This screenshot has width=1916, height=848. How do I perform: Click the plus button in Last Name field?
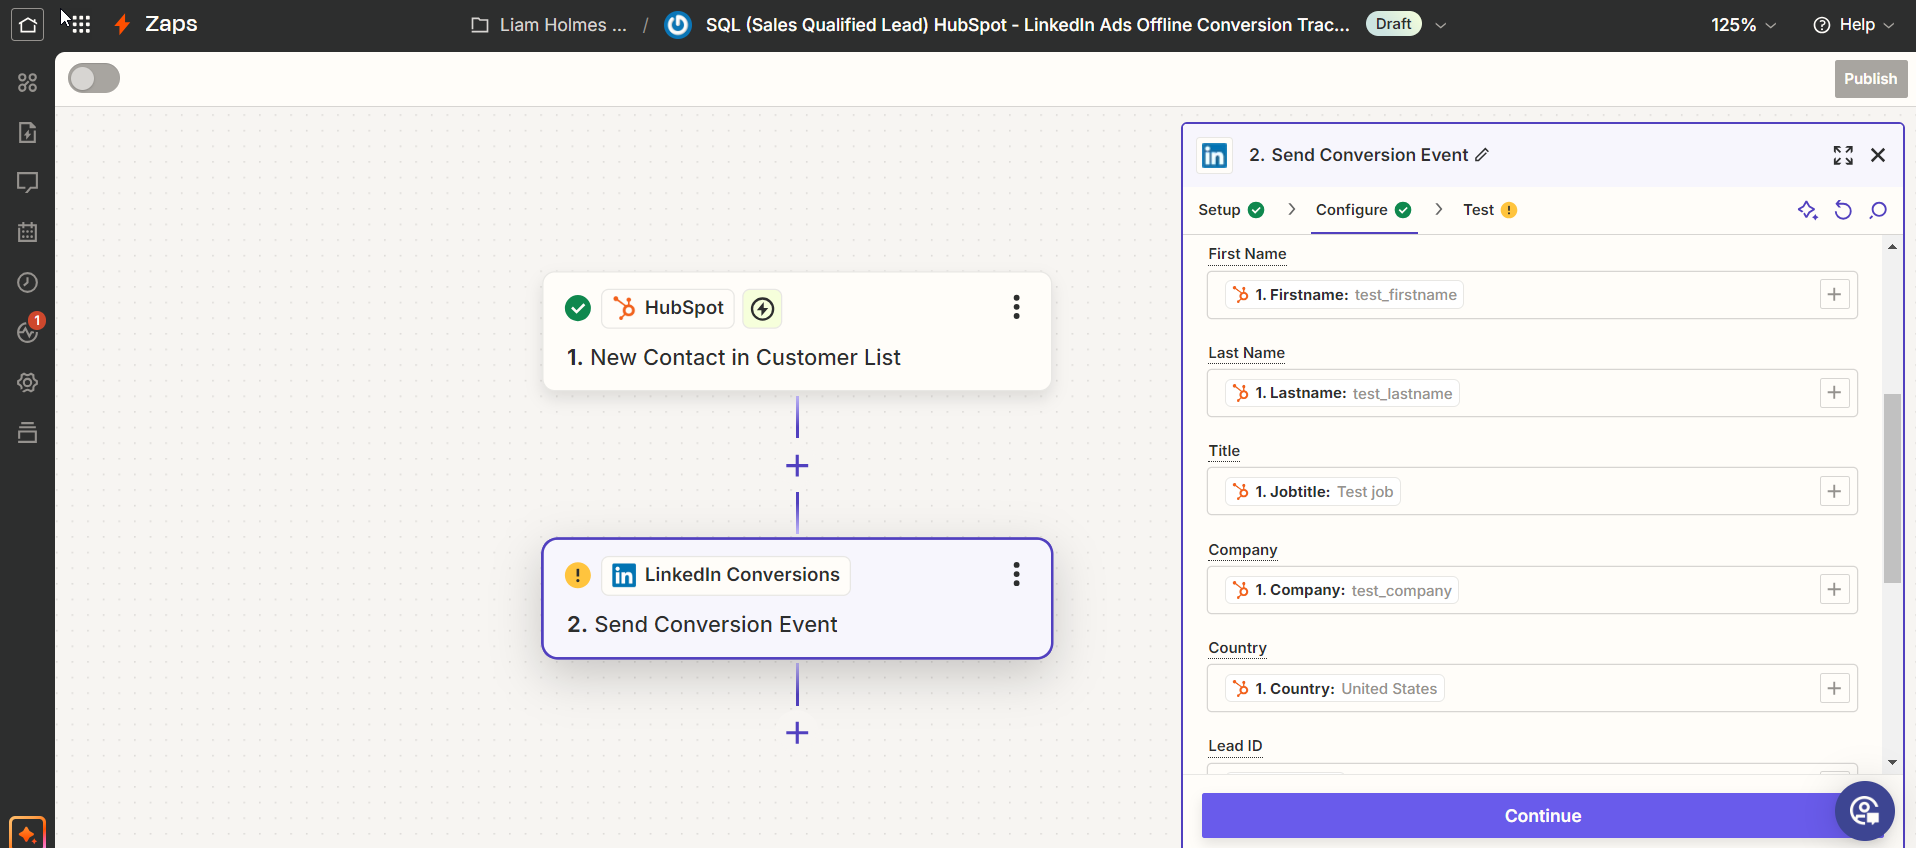[x=1834, y=393]
